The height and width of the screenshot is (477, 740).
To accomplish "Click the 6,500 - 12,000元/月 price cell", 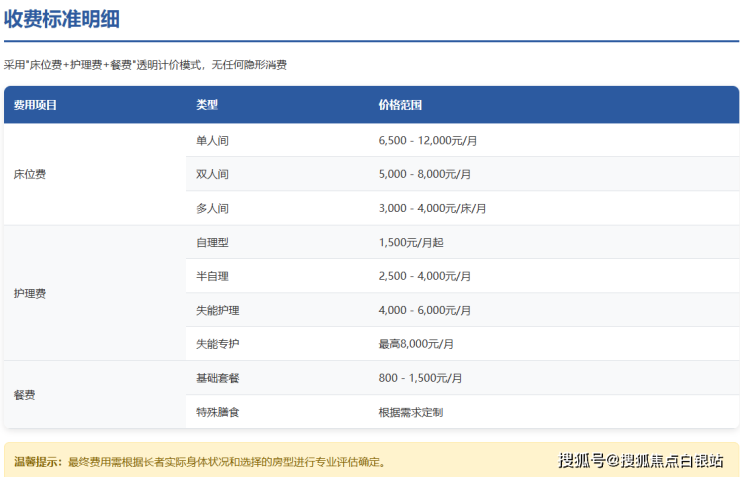I will pos(428,140).
